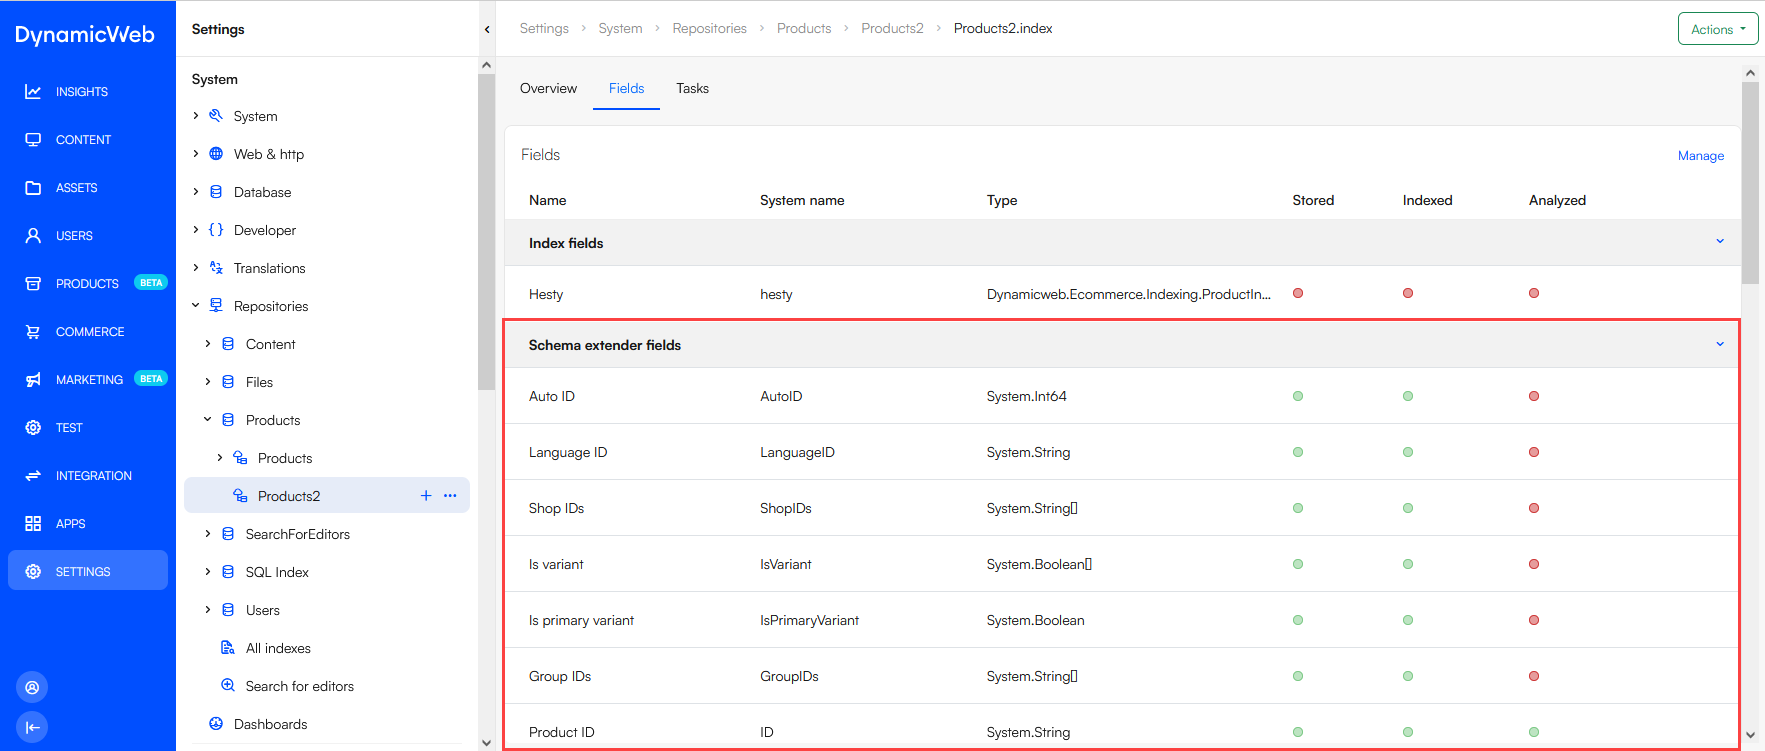Image resolution: width=1765 pixels, height=751 pixels.
Task: Click the Search for editors magnifier icon
Action: tap(228, 686)
